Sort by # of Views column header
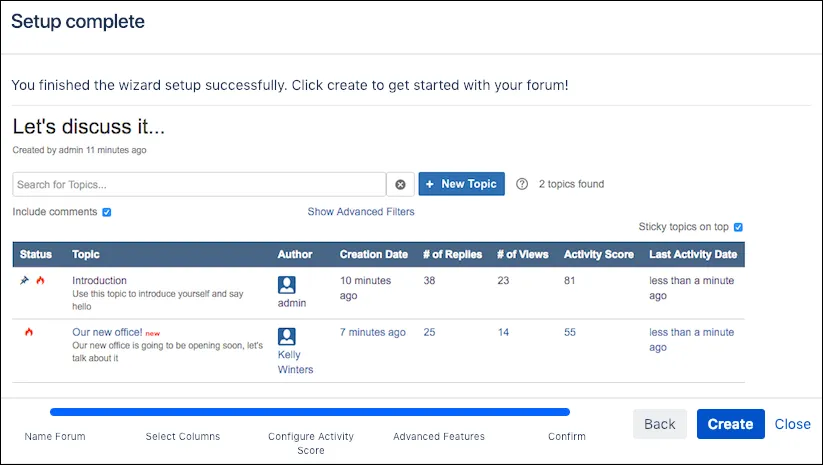Viewport: 823px width, 465px height. tap(523, 255)
